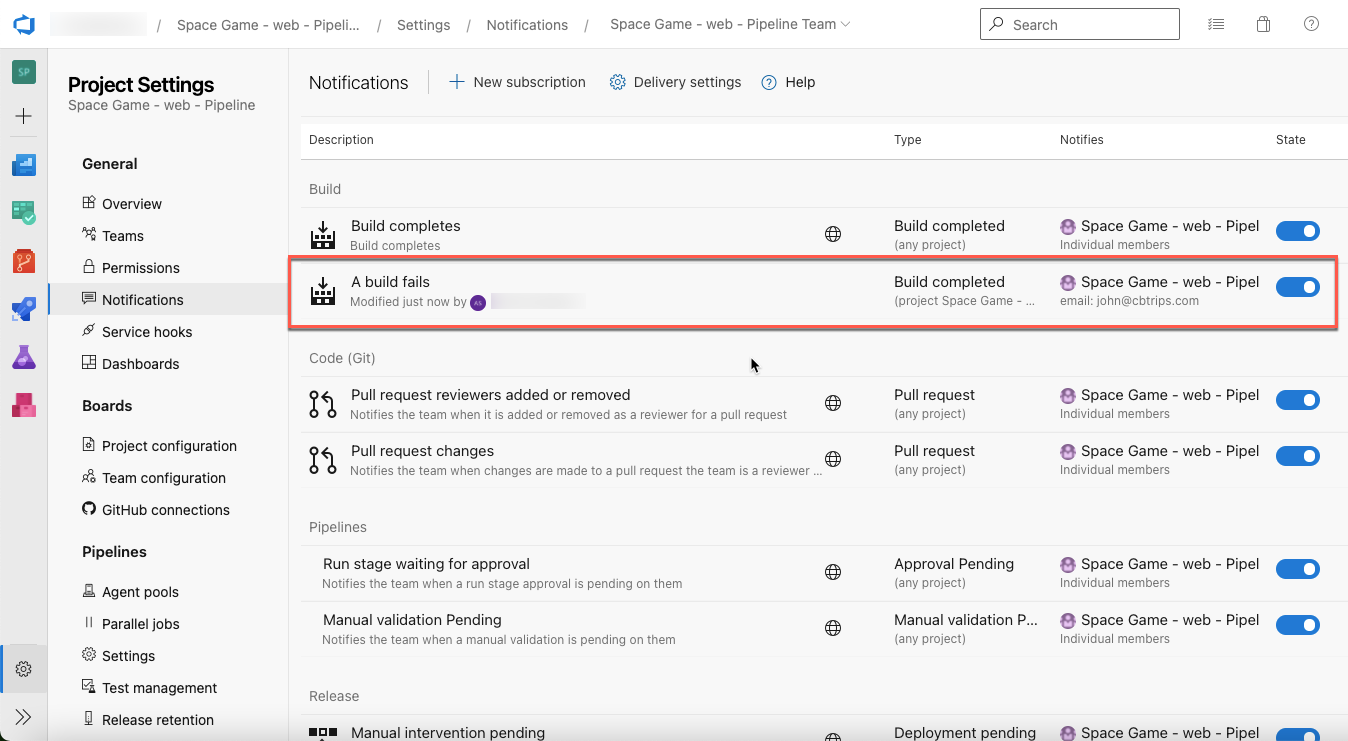
Task: Open the shopping bag marketplace icon
Action: [1263, 24]
